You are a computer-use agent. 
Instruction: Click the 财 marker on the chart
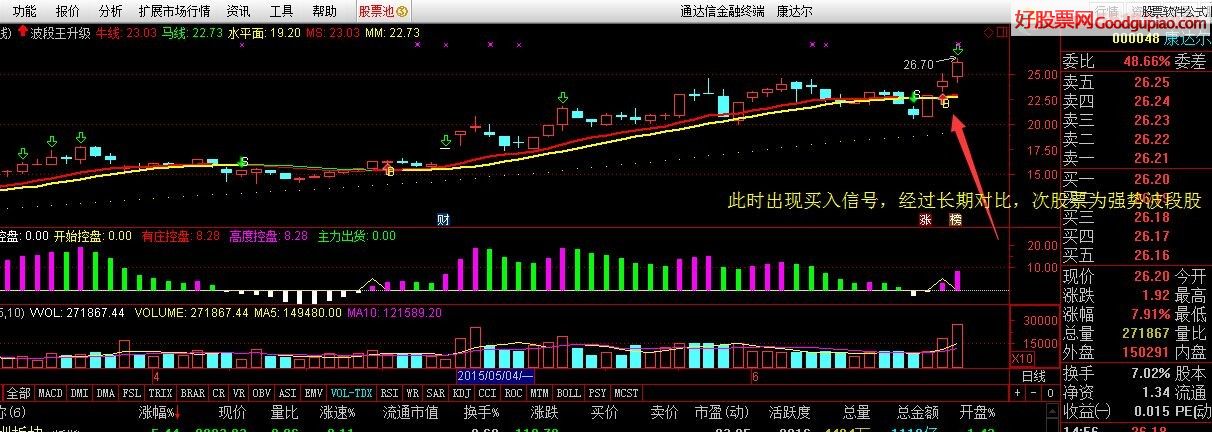pos(444,219)
